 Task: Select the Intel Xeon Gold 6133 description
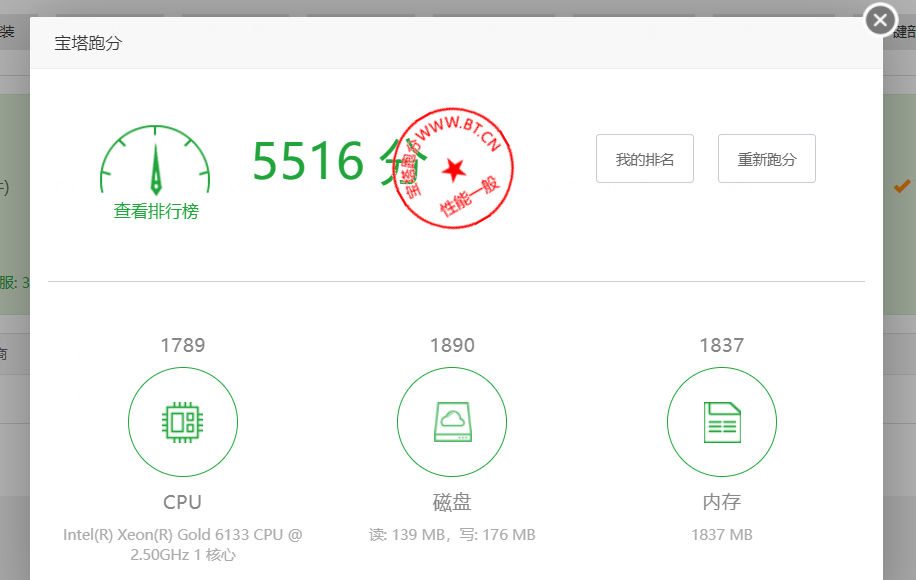[x=183, y=544]
